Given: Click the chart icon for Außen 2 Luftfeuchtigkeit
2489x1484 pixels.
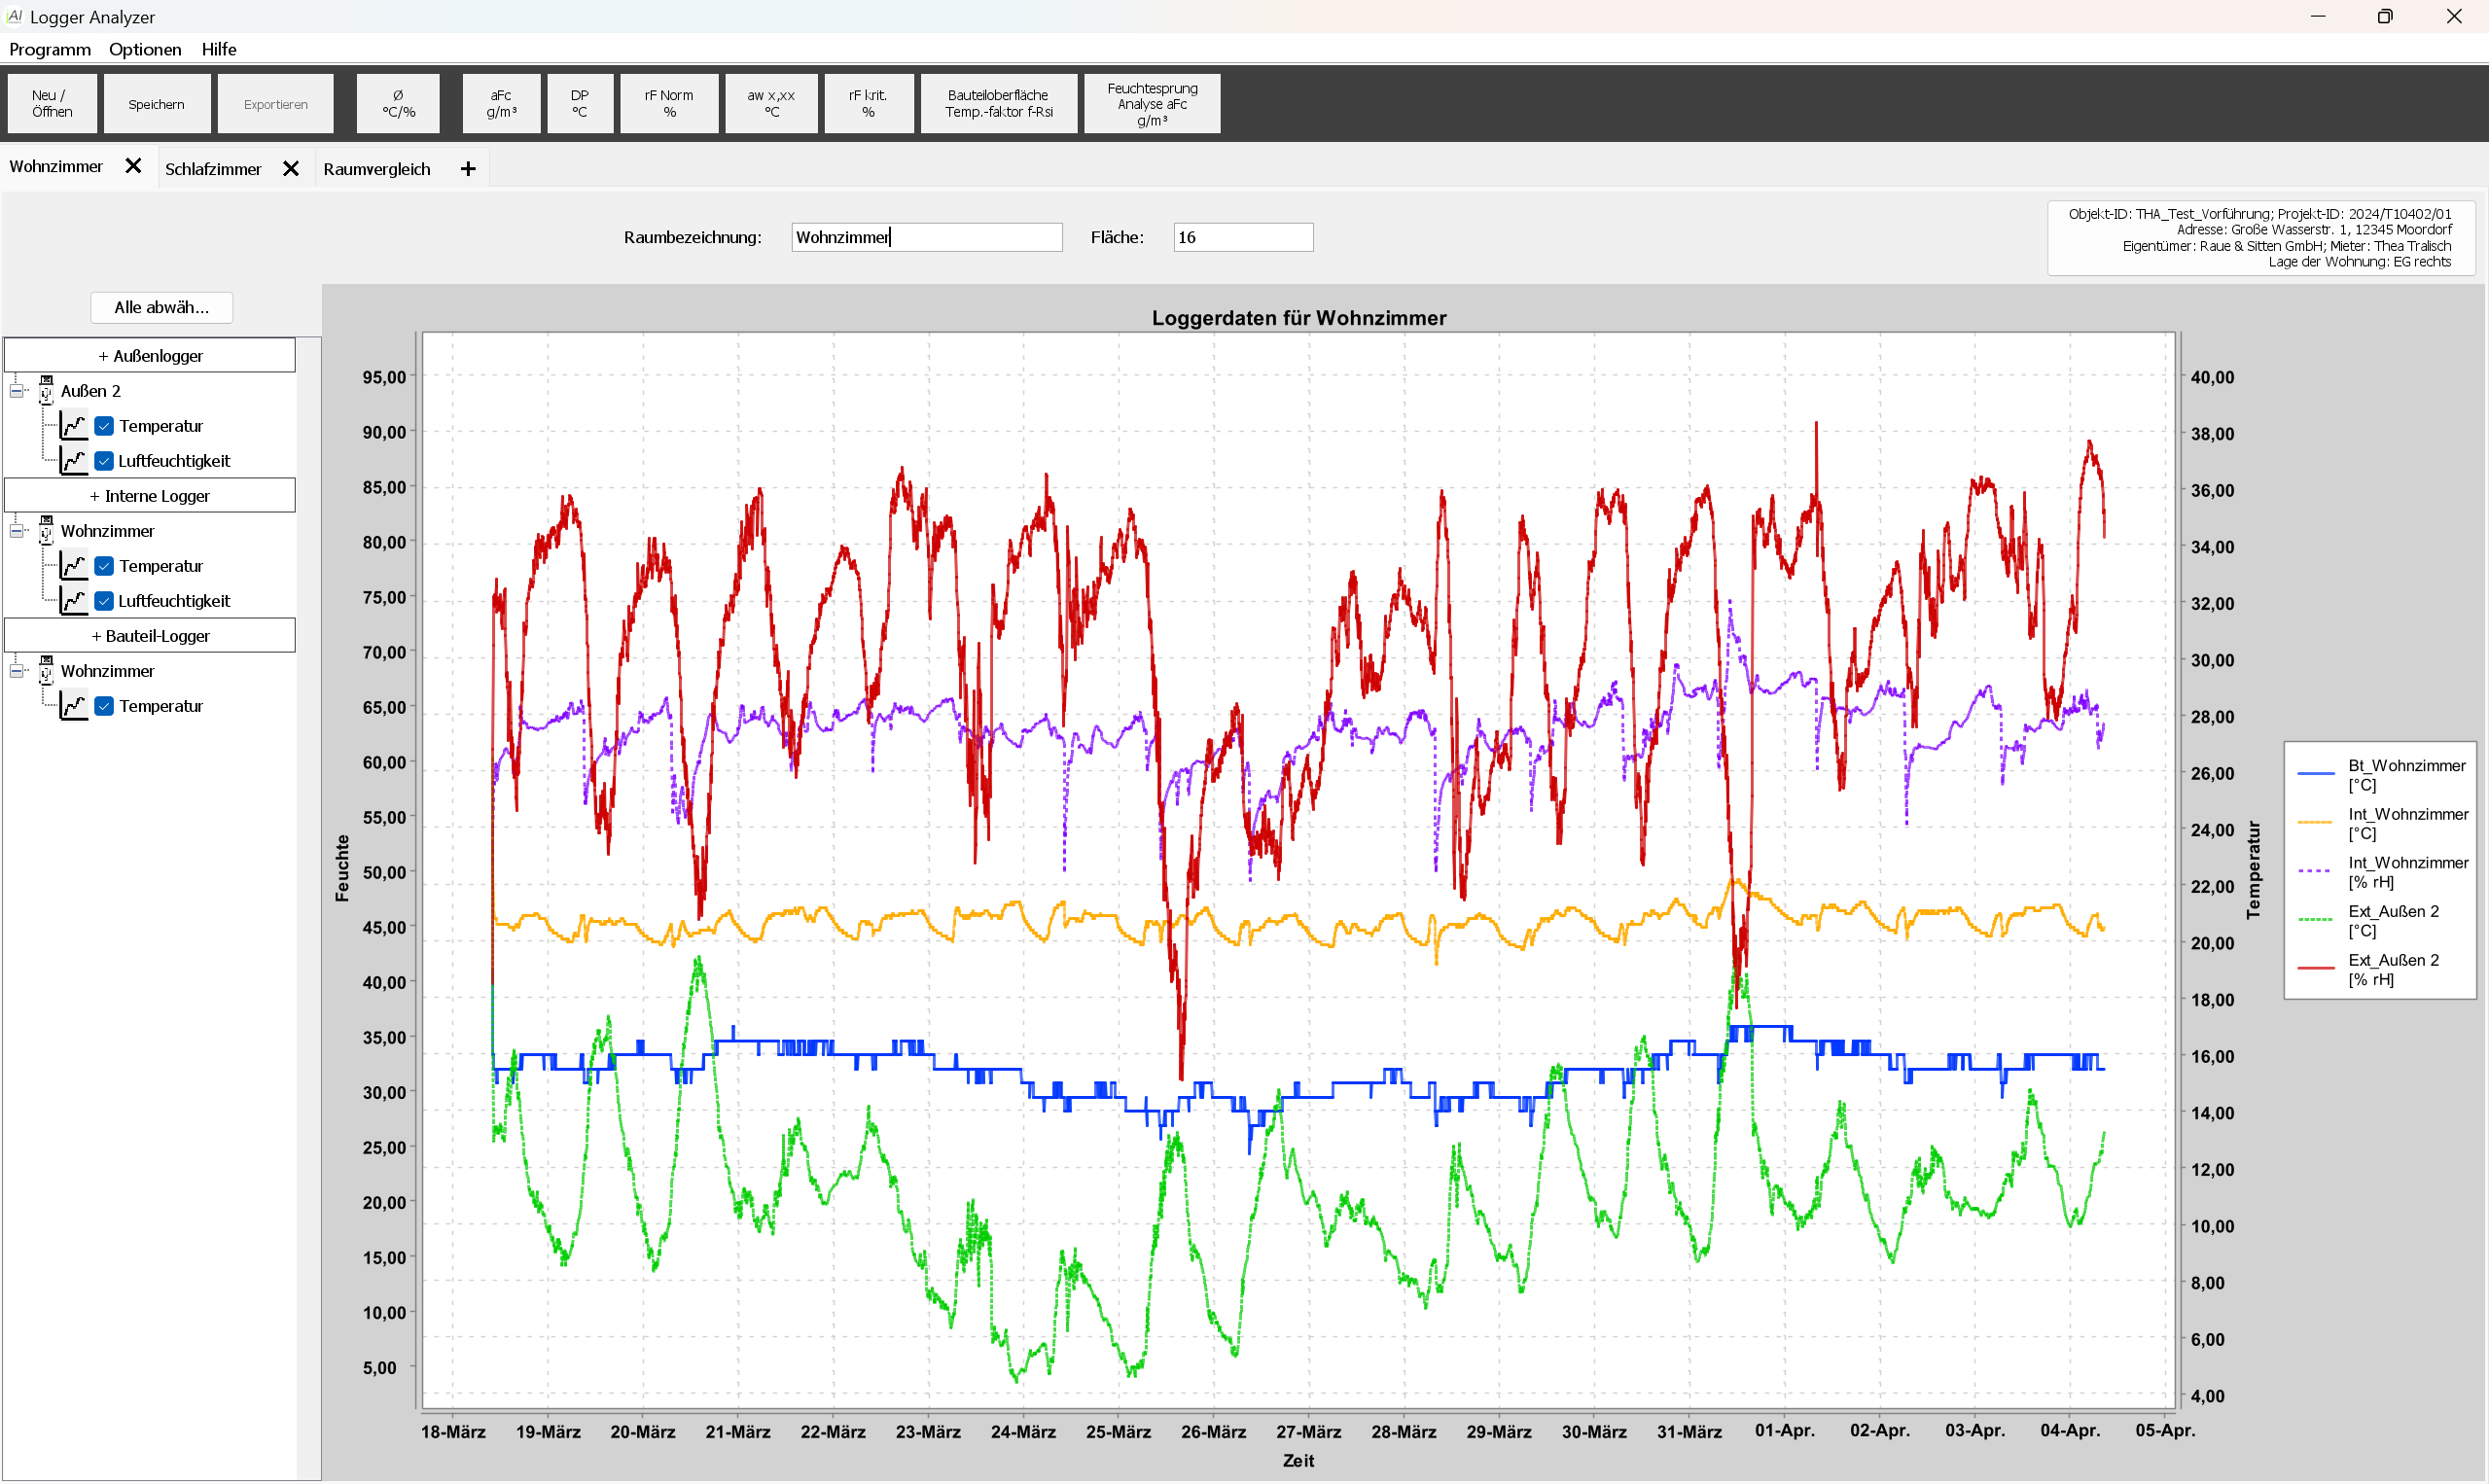Looking at the screenshot, I should point(74,461).
